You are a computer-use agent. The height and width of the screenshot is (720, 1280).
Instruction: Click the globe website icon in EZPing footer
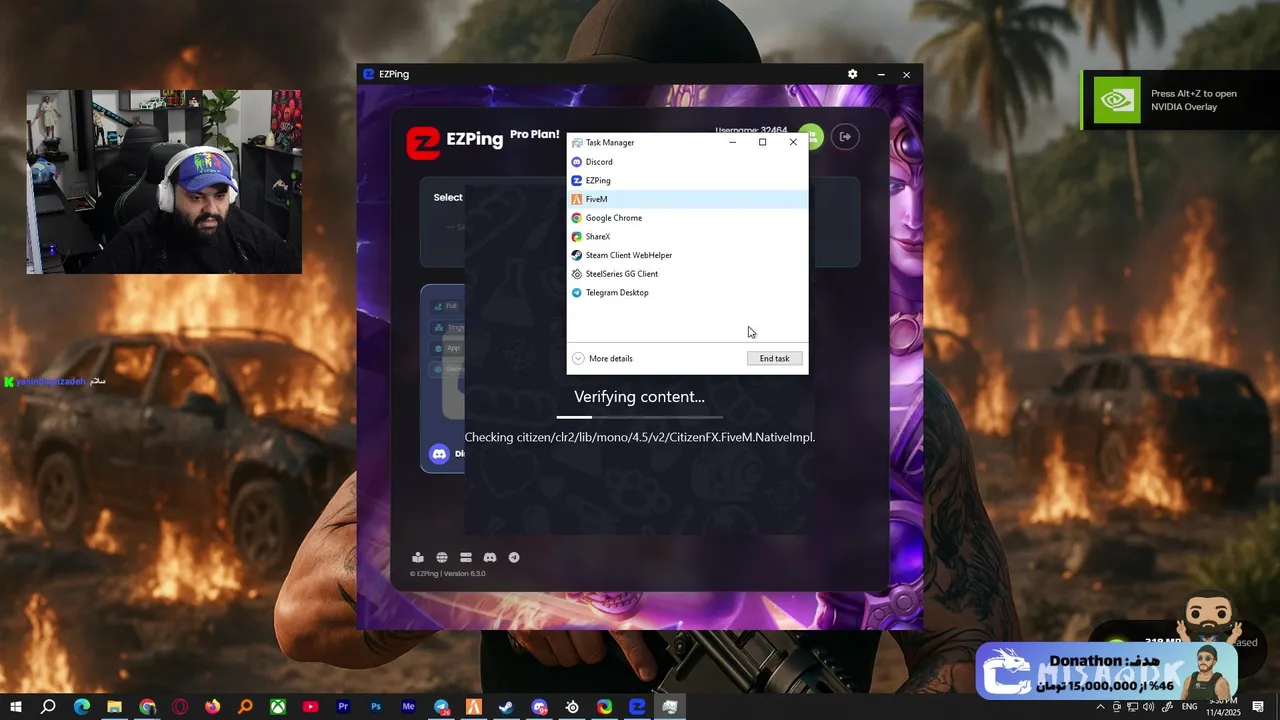coord(442,557)
